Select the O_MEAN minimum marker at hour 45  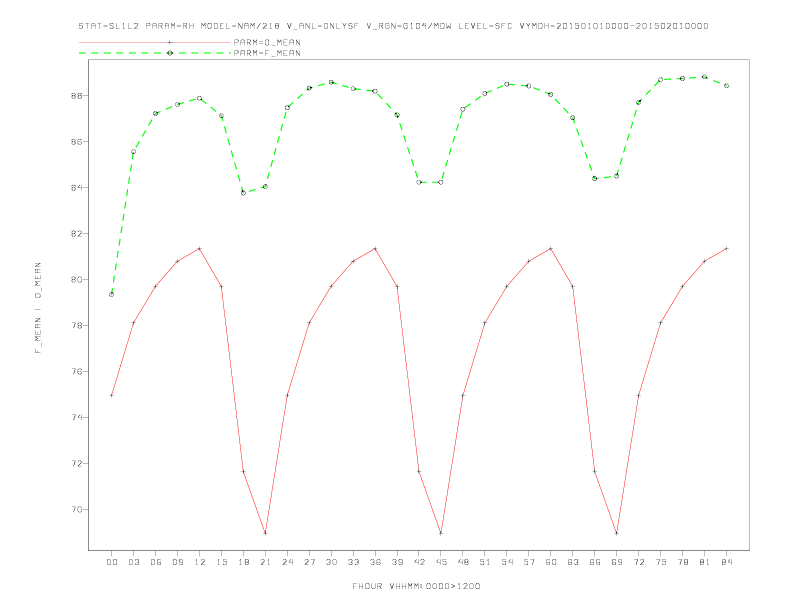pyautogui.click(x=441, y=533)
